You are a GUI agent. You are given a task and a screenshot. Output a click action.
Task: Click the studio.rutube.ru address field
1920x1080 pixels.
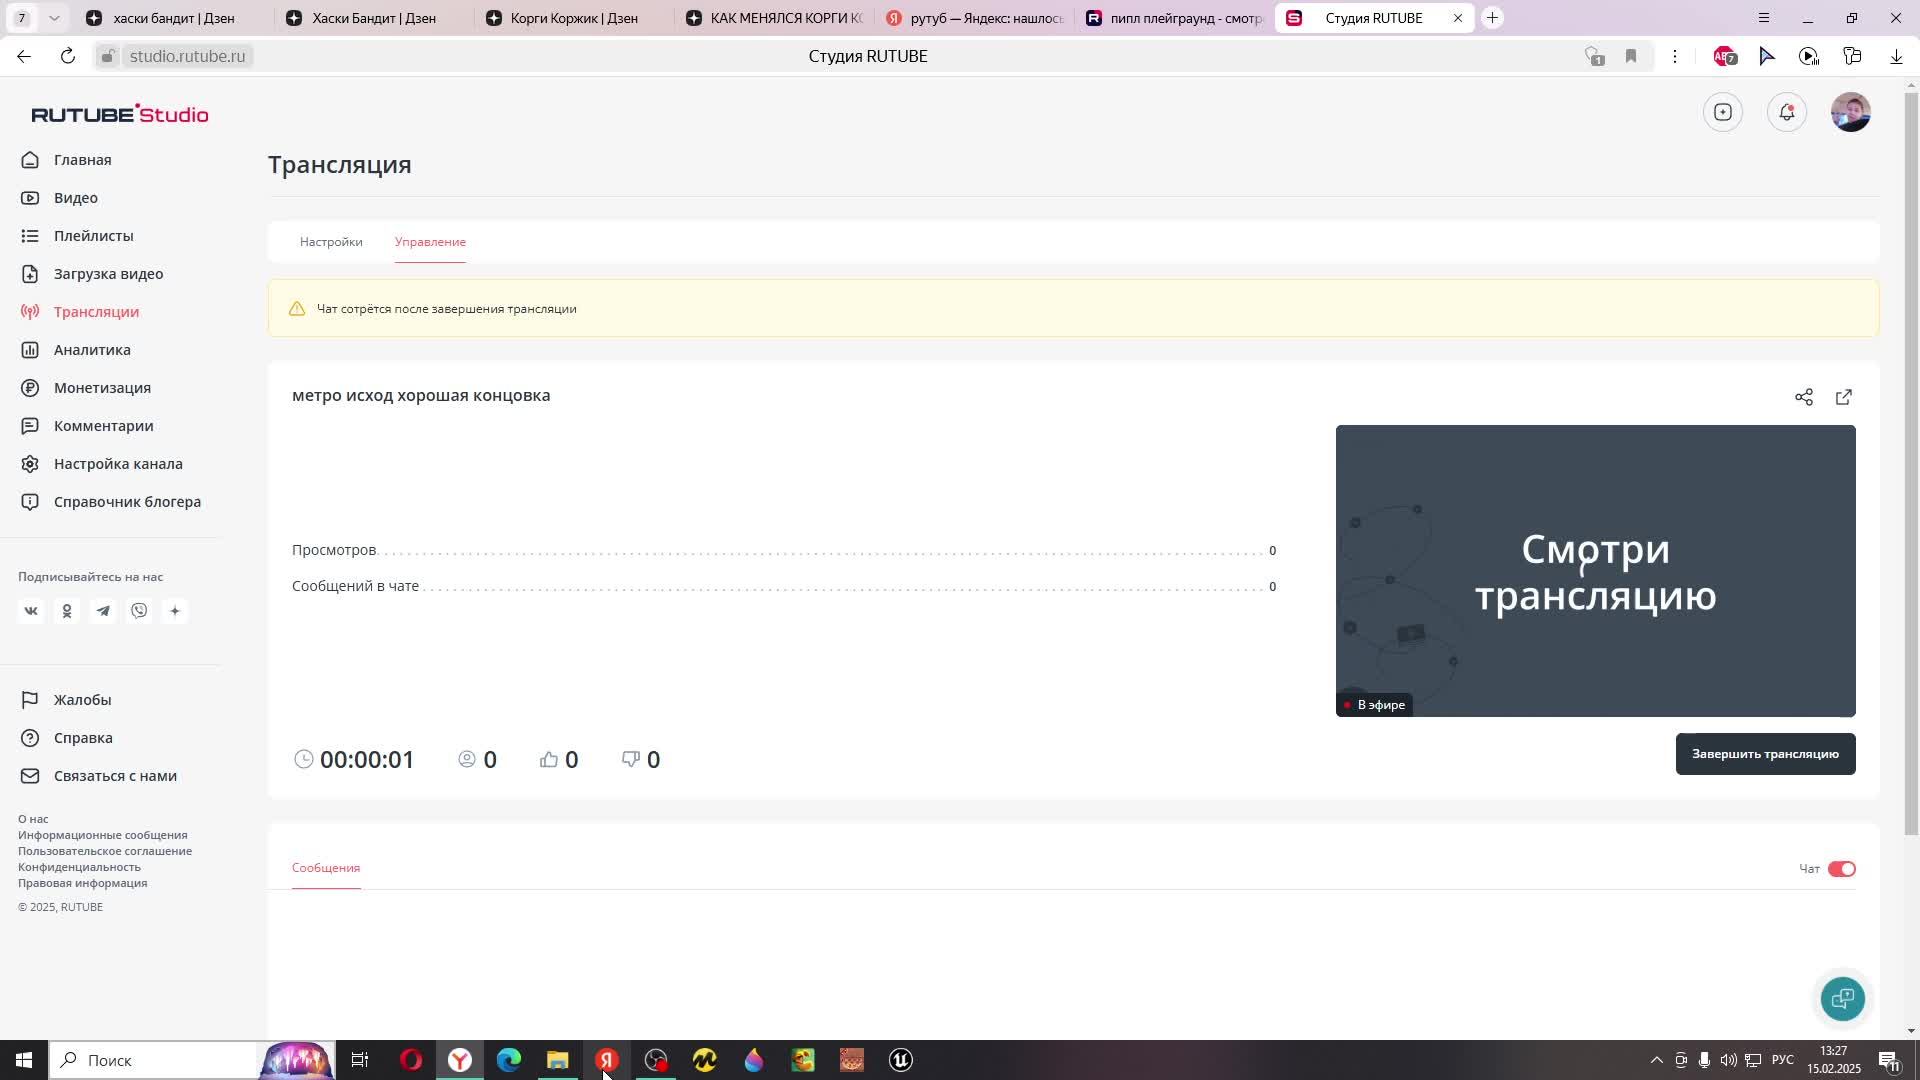[187, 56]
